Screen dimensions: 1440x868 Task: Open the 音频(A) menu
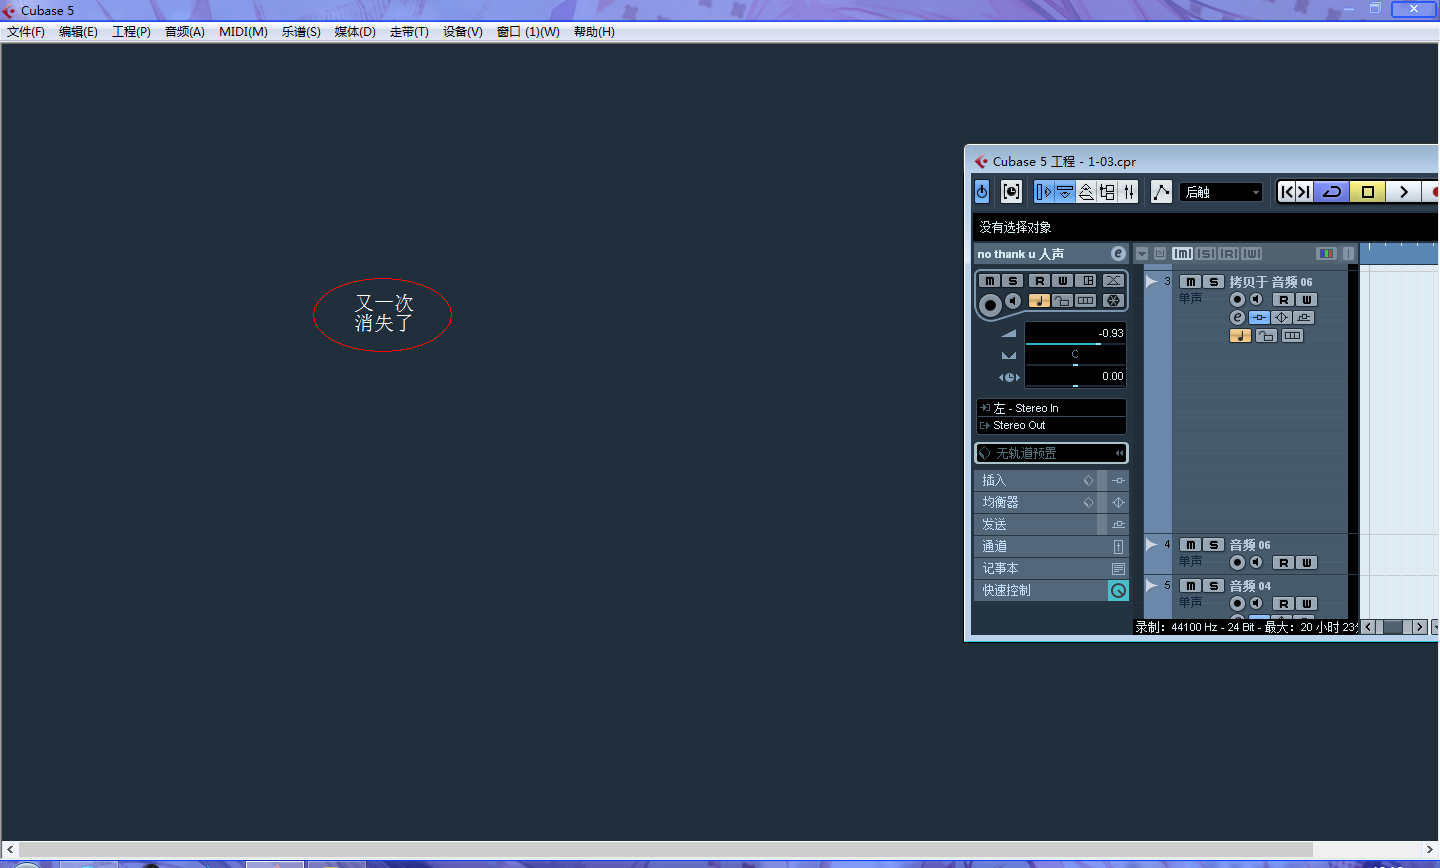pos(184,32)
